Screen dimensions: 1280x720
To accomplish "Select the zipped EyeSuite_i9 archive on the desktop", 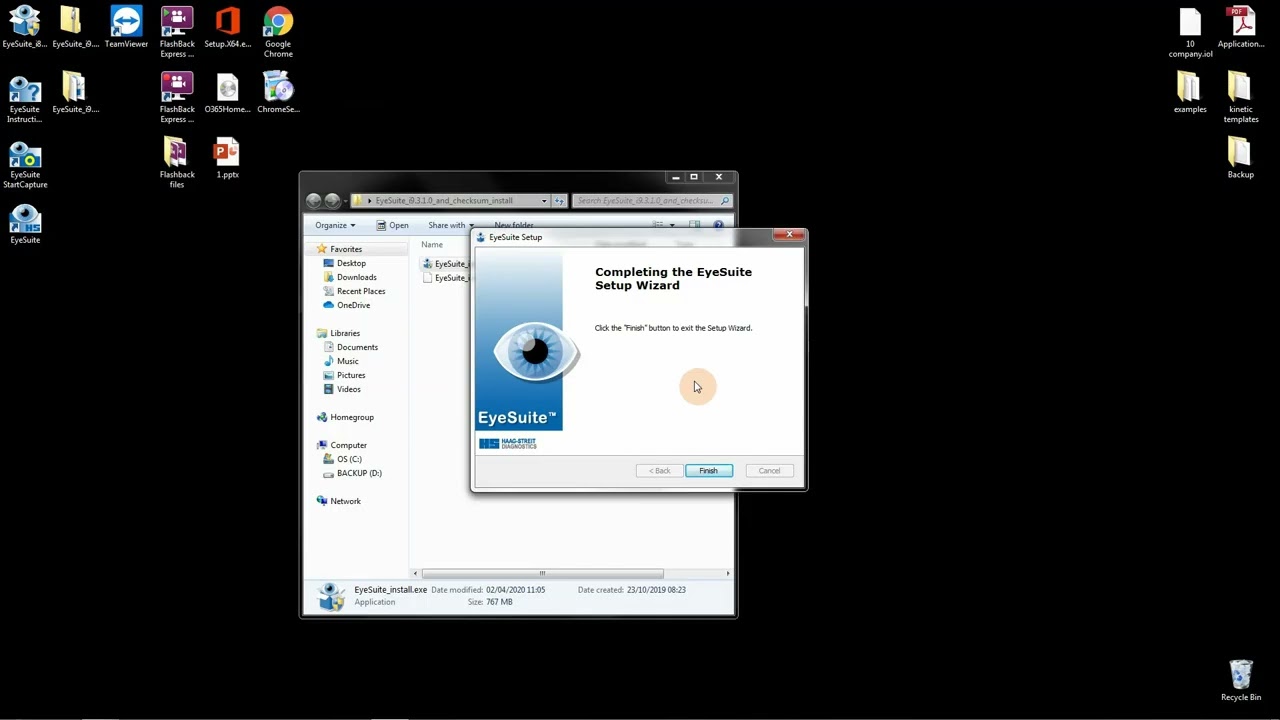I will 75,27.
